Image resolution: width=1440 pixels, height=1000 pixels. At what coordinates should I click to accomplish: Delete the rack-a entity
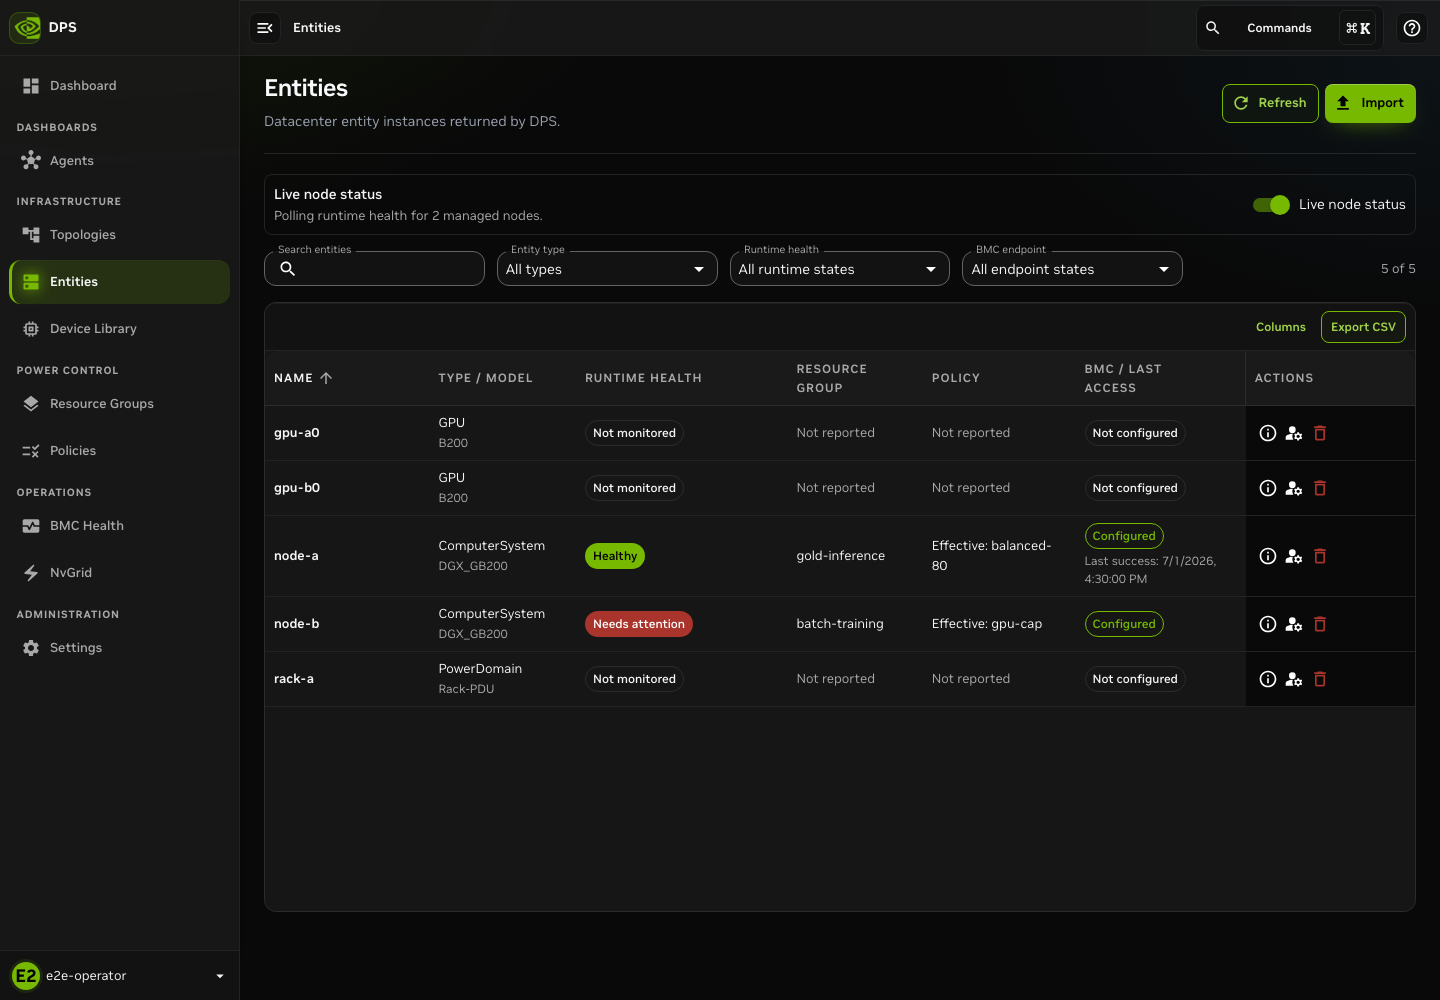pyautogui.click(x=1320, y=679)
